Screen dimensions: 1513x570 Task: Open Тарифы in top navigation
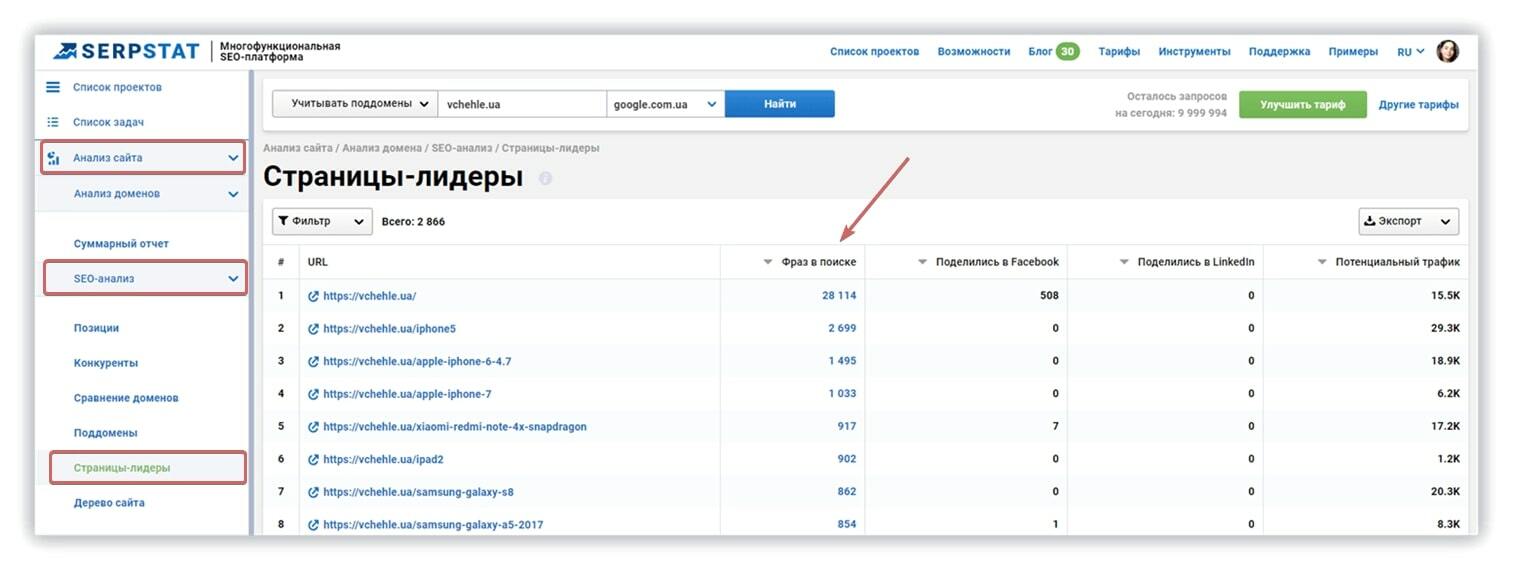tap(1119, 52)
